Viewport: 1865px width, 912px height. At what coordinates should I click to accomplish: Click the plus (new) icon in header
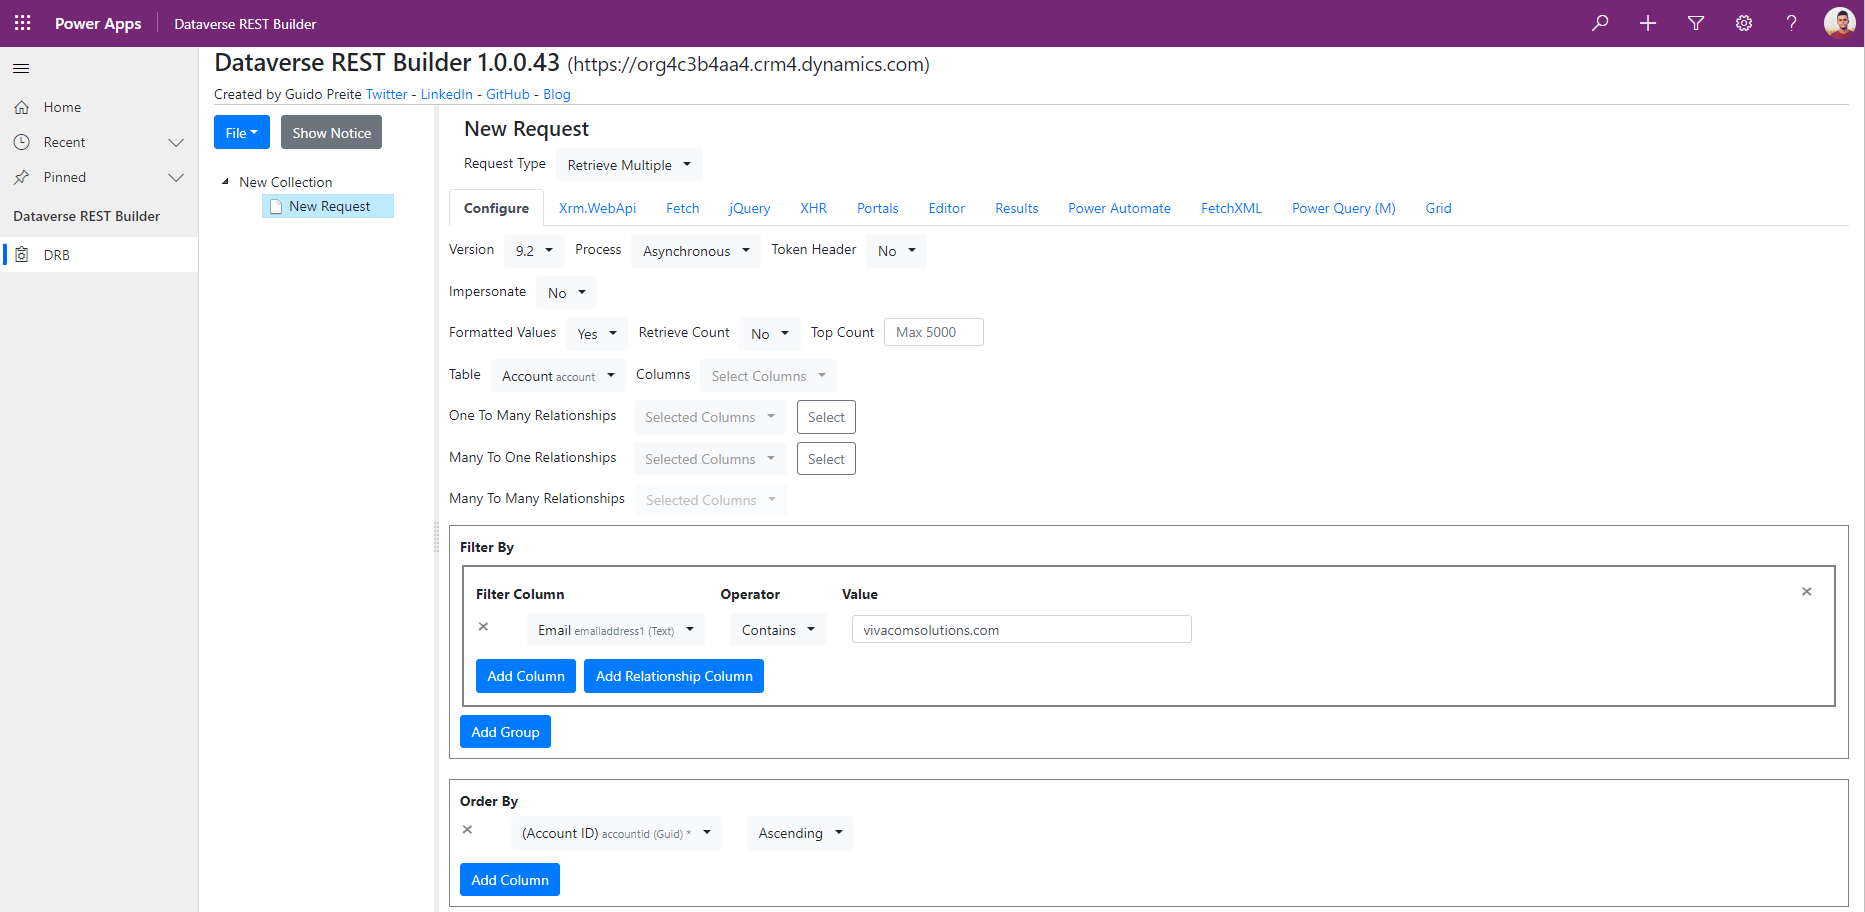click(1647, 22)
